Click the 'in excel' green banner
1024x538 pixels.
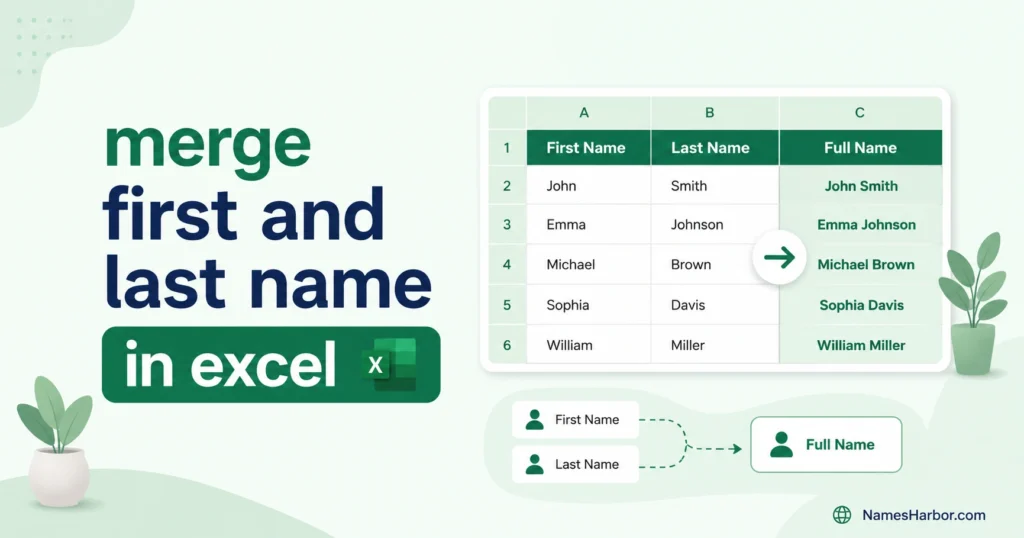point(271,364)
